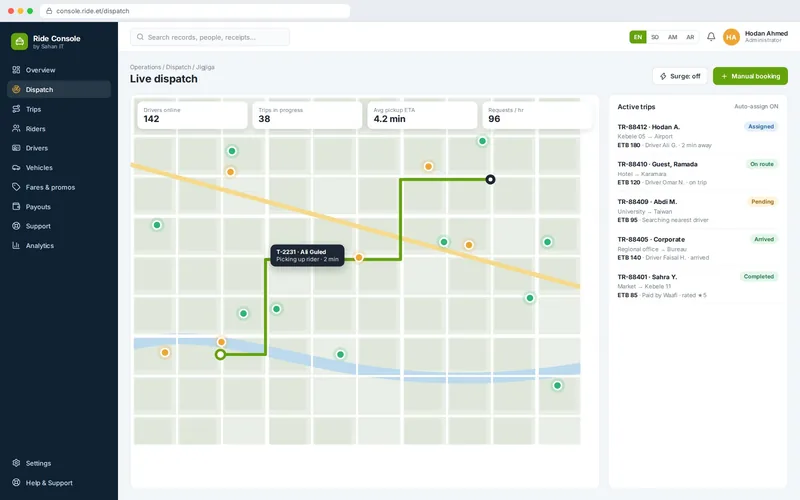Click the Pending status badge

click(762, 202)
